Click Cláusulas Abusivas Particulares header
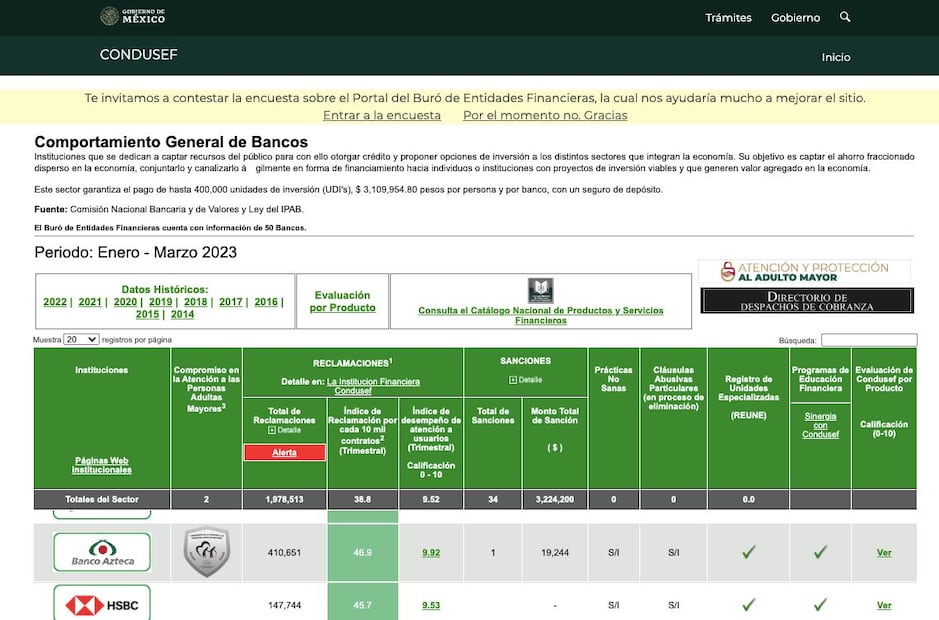This screenshot has height=620, width=939. point(673,388)
